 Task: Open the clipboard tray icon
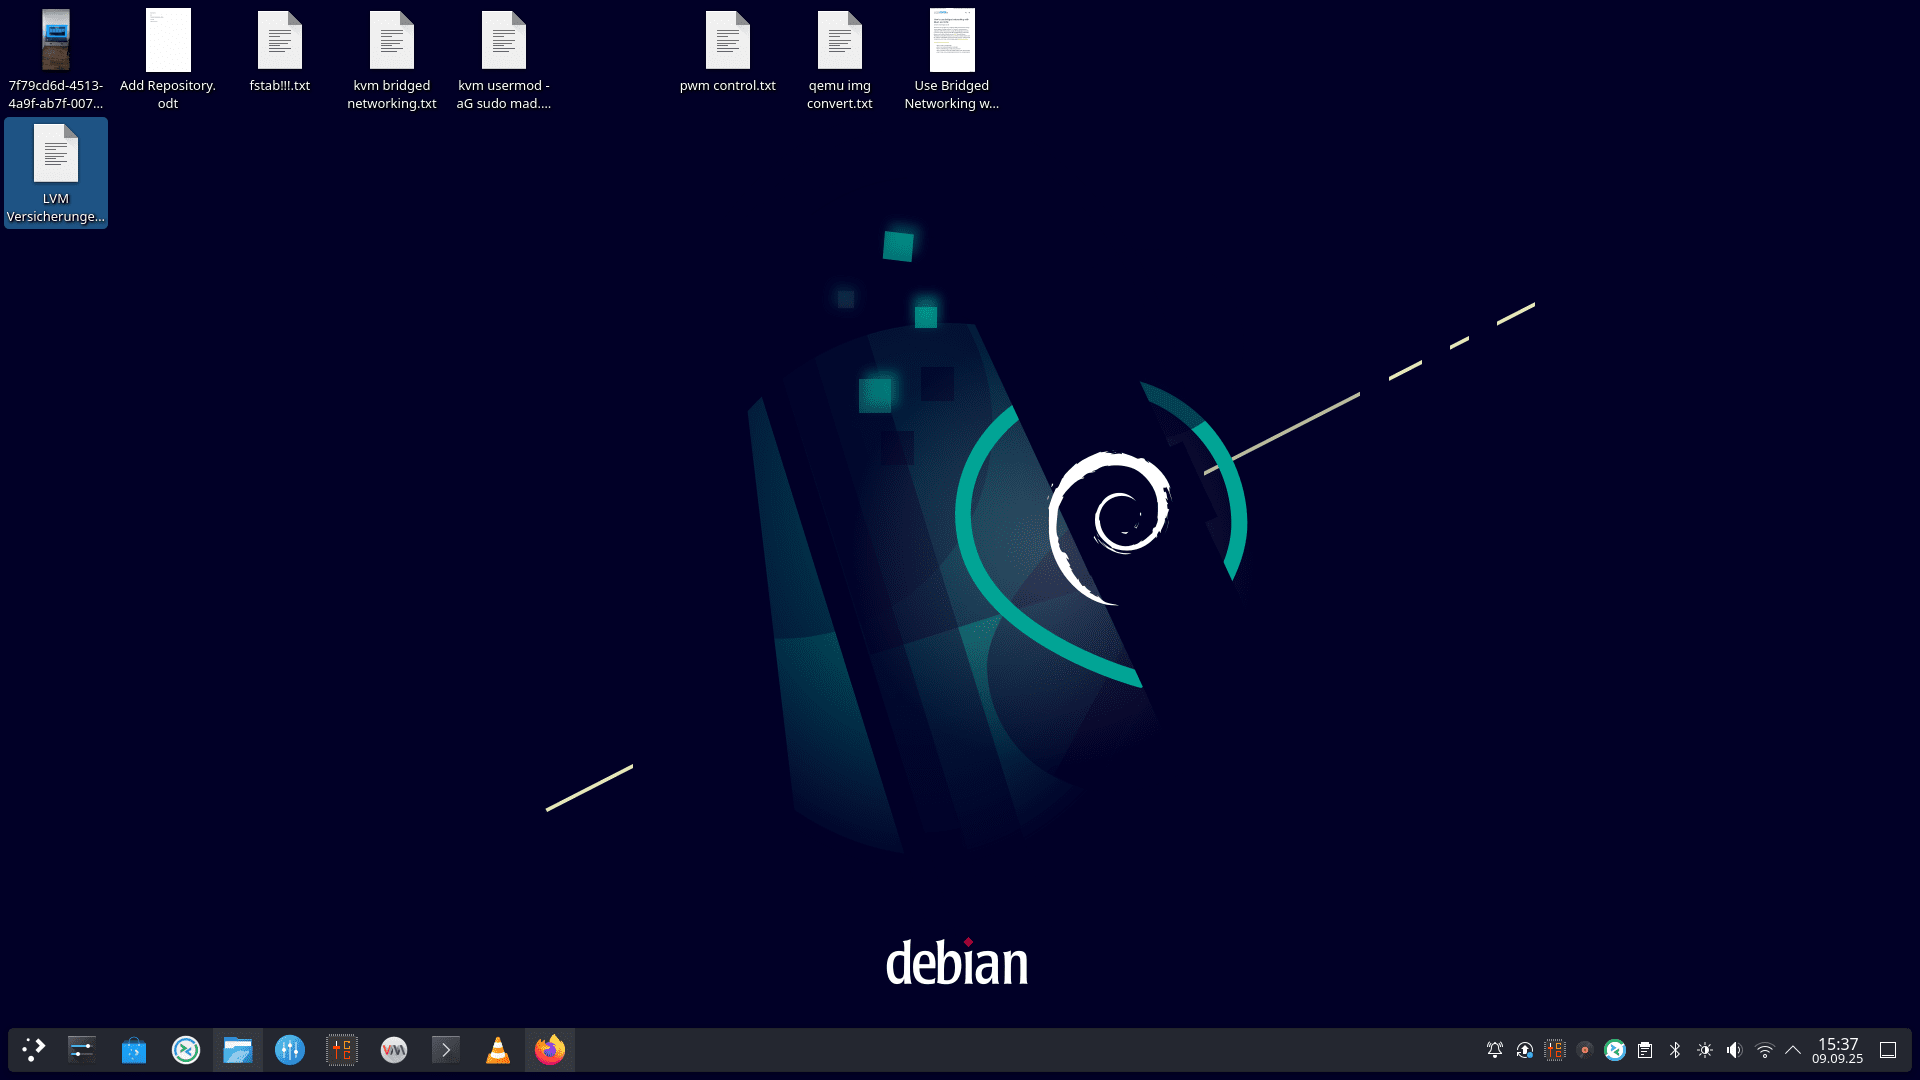pos(1645,1050)
